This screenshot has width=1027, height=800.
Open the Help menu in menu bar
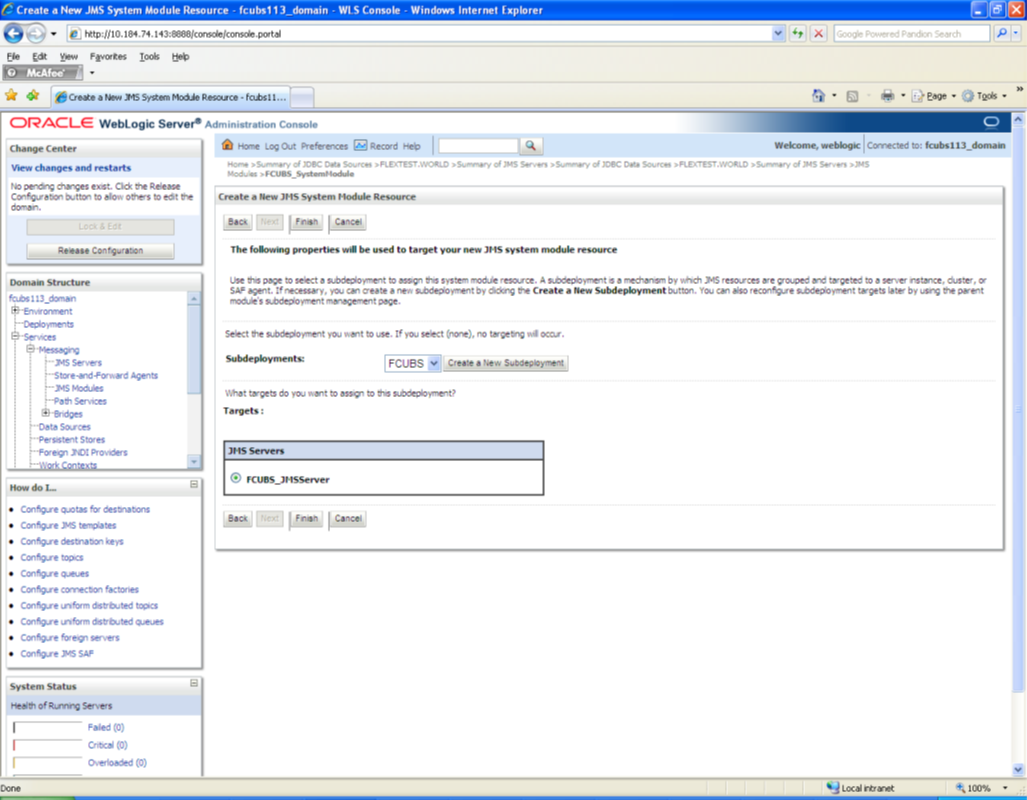180,56
